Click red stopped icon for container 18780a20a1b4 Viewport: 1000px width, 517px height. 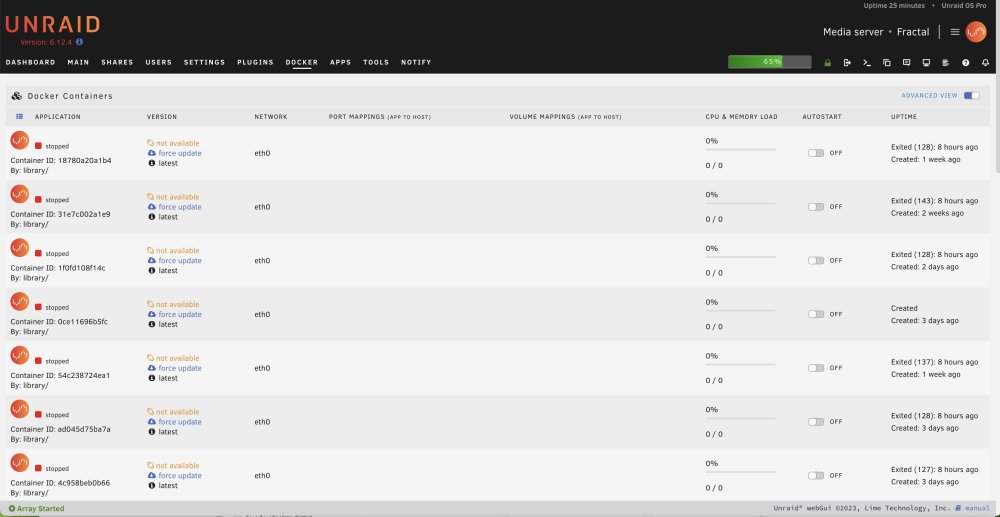[38, 146]
